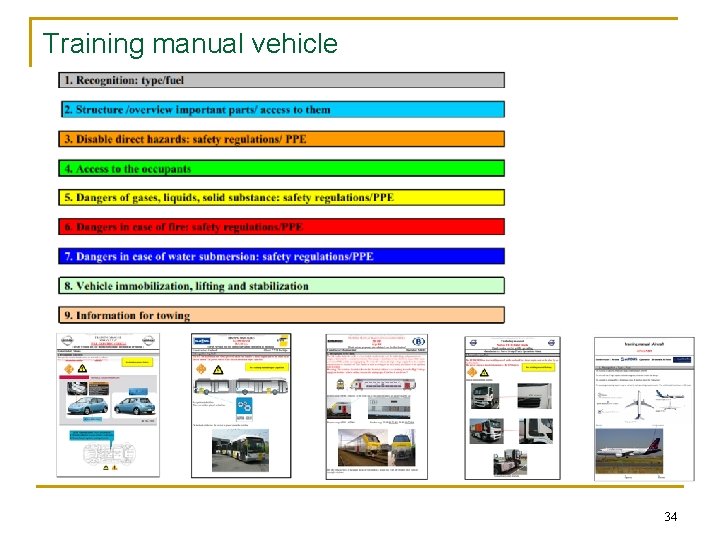Click the slide title 'Training manual vehicle'

pyautogui.click(x=190, y=44)
